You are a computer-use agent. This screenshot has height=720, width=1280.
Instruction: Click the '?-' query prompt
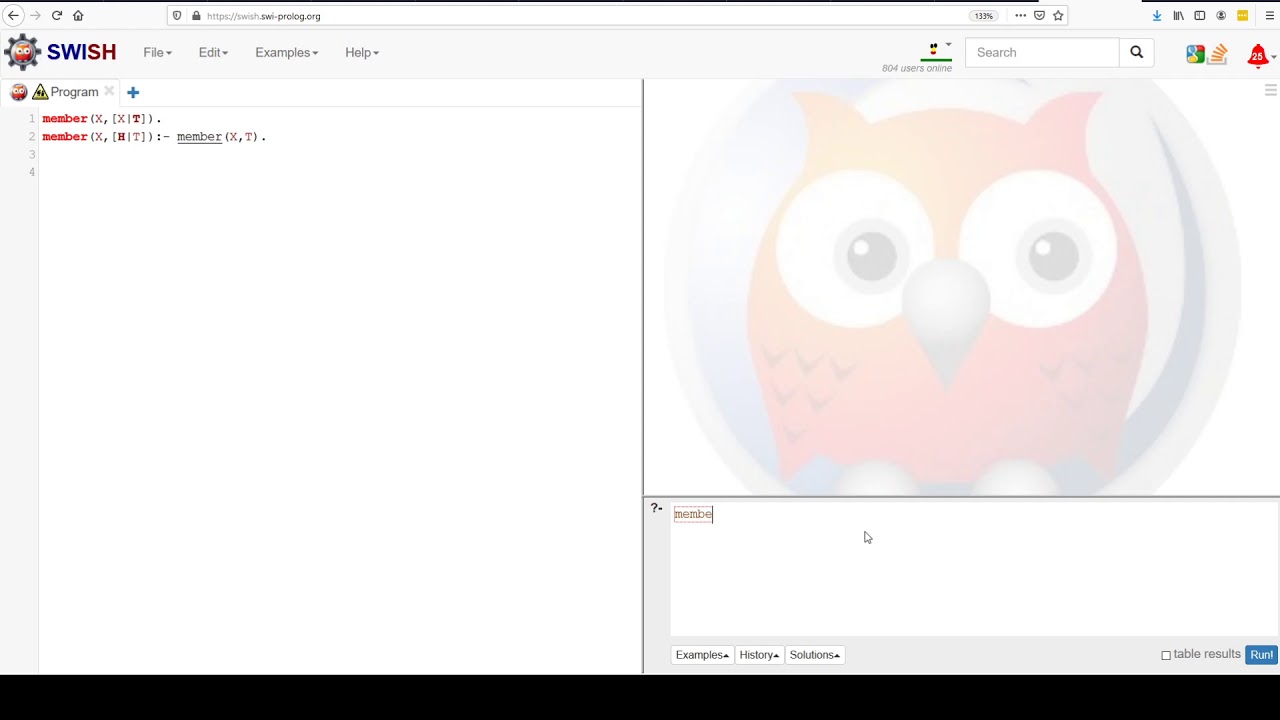click(656, 508)
